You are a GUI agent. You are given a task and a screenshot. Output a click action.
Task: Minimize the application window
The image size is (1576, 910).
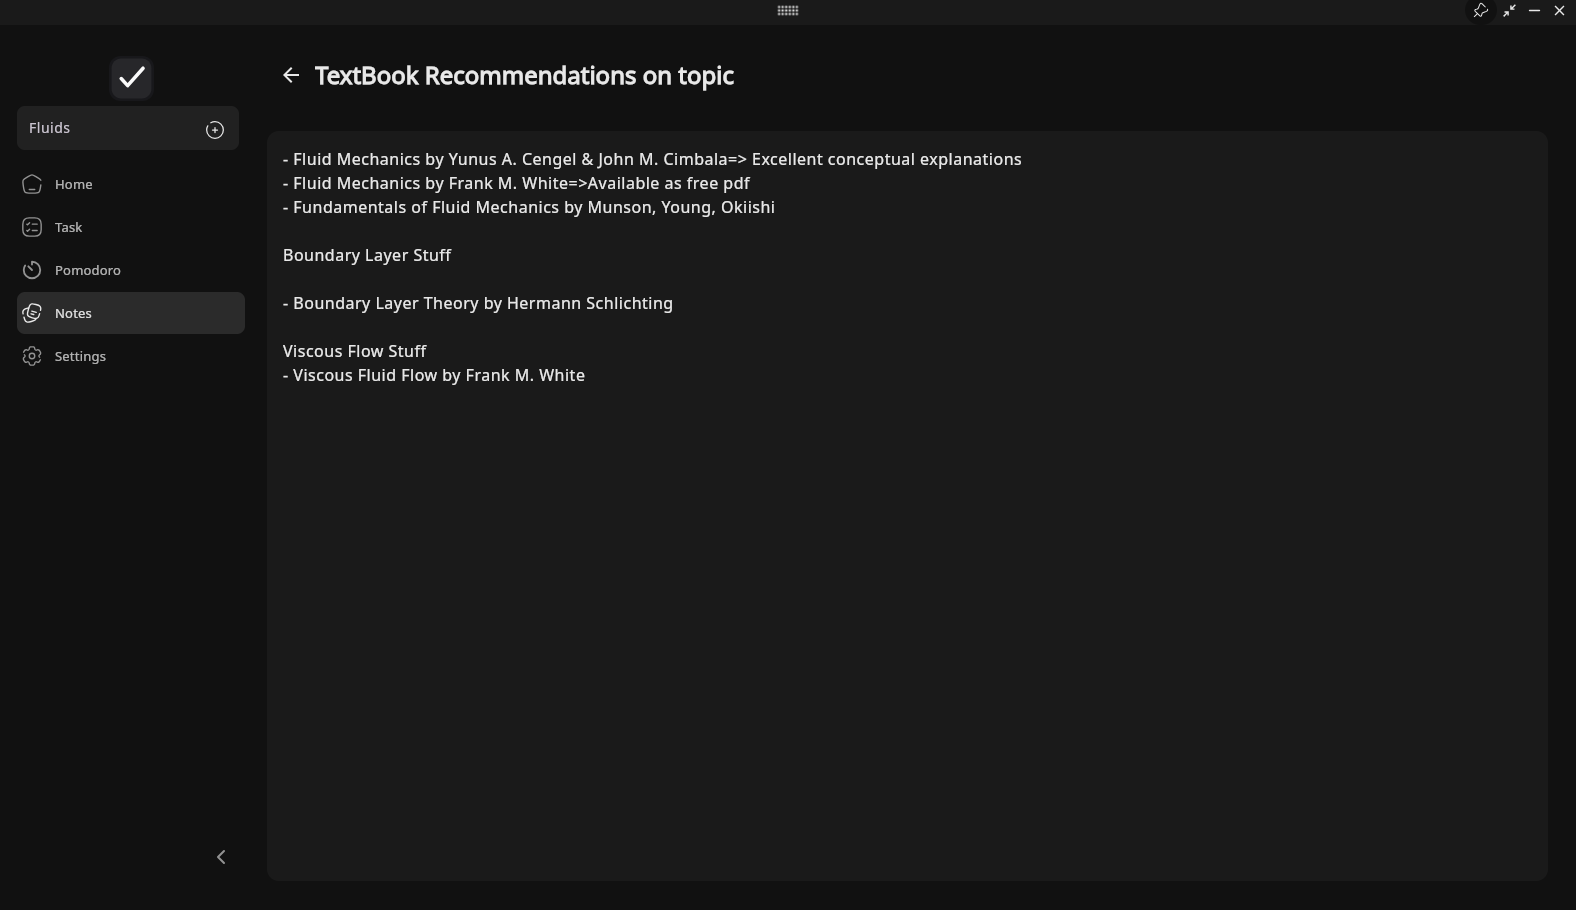tap(1535, 10)
